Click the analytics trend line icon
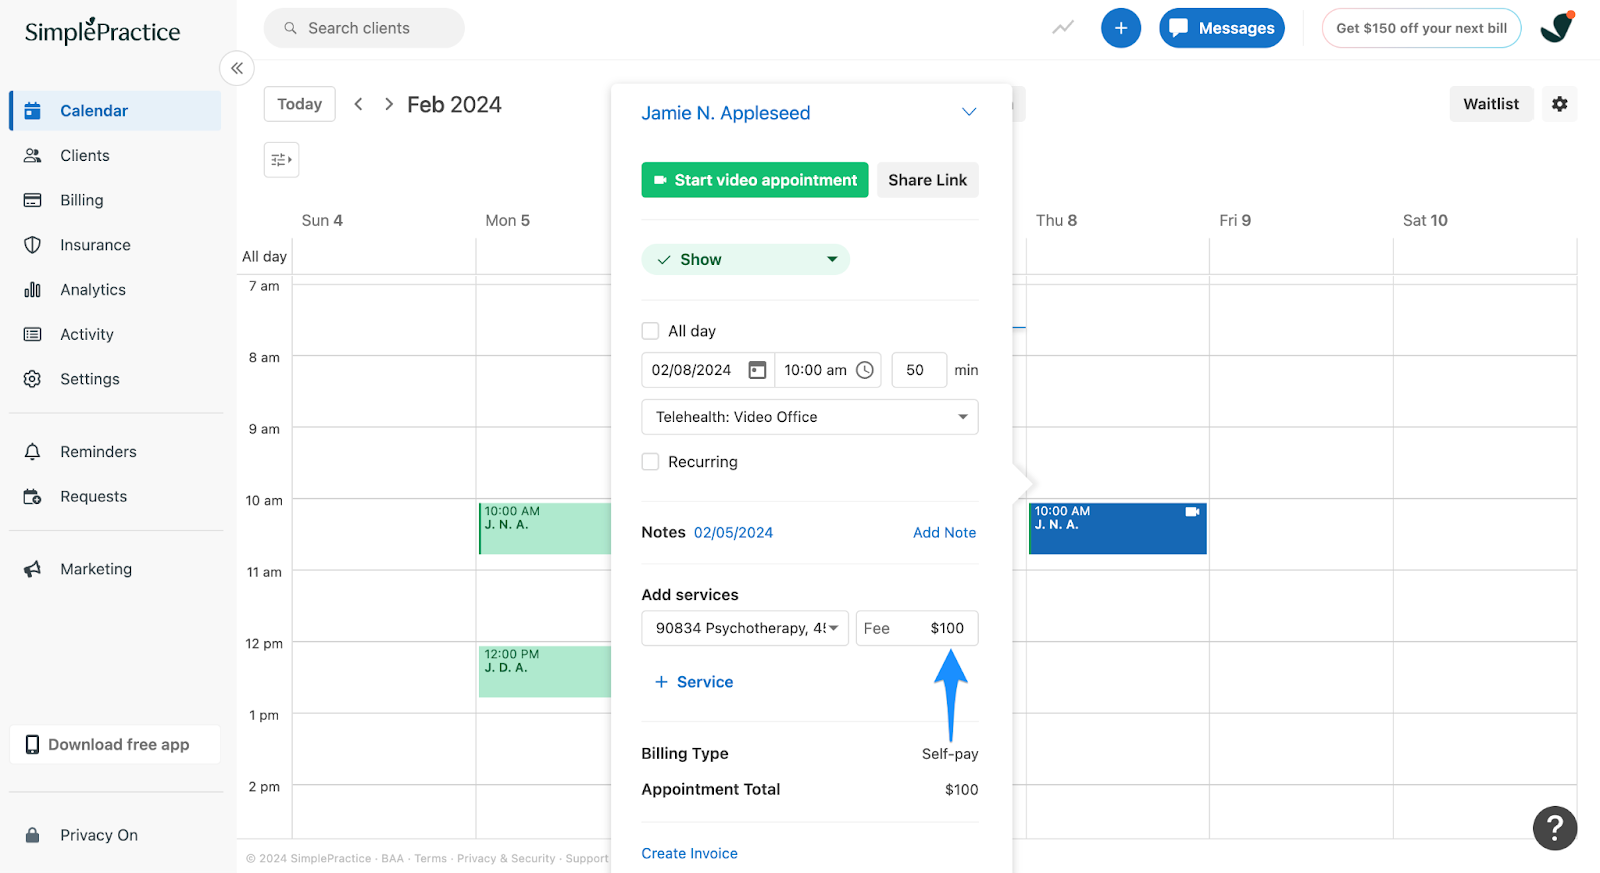This screenshot has height=873, width=1600. tap(1062, 28)
